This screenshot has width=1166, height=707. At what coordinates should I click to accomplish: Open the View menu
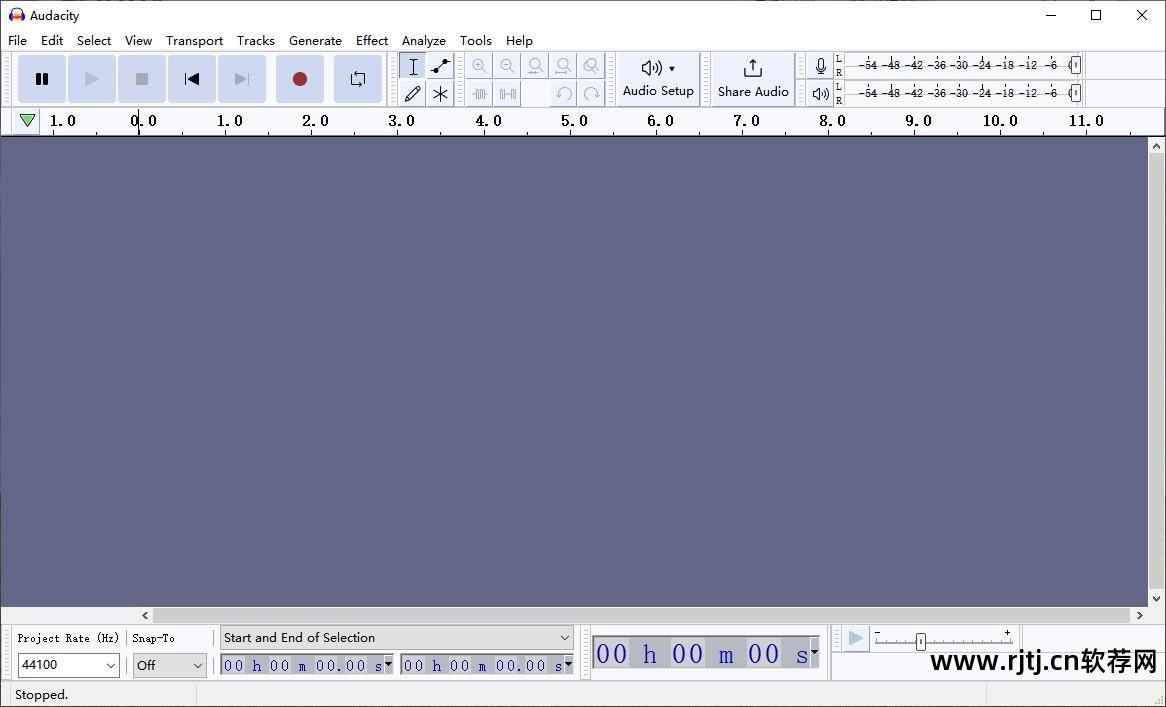coord(138,40)
